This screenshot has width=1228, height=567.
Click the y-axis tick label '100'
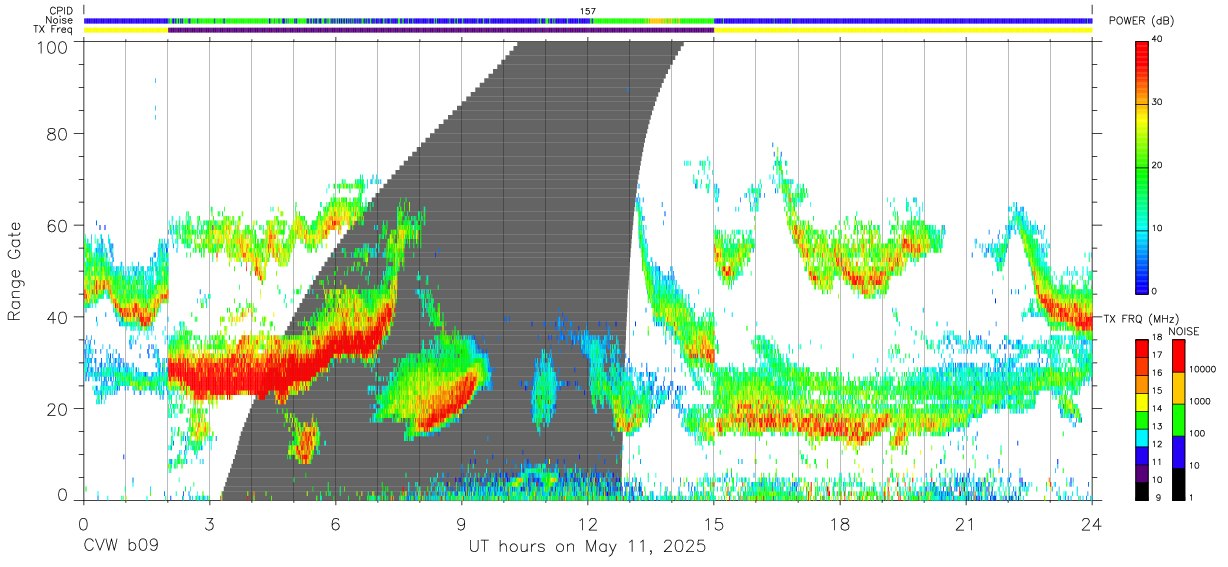pyautogui.click(x=52, y=46)
